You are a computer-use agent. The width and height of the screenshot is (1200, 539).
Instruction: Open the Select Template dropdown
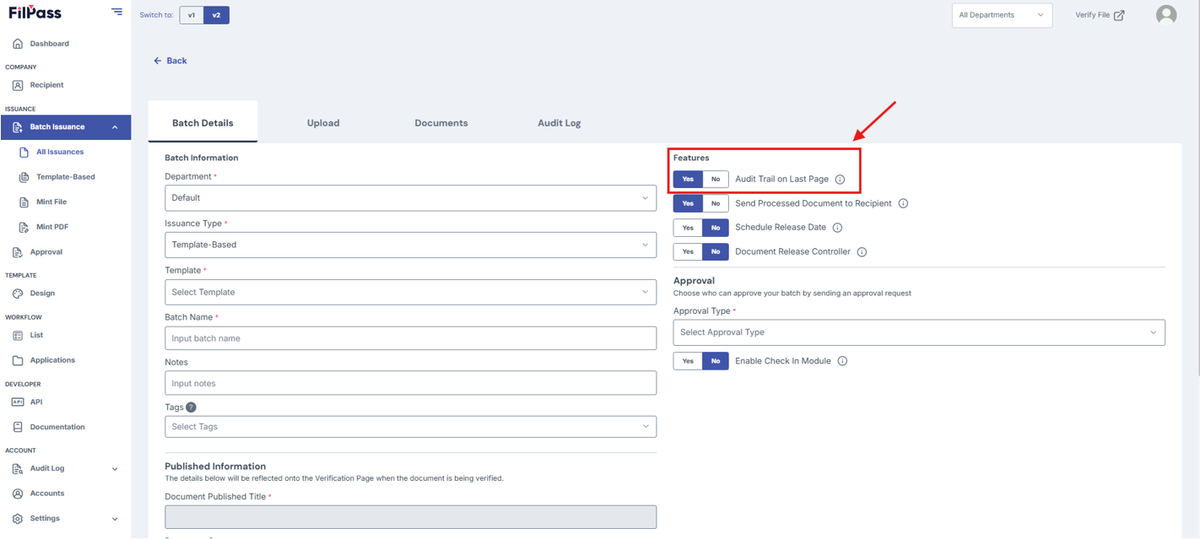coord(410,292)
